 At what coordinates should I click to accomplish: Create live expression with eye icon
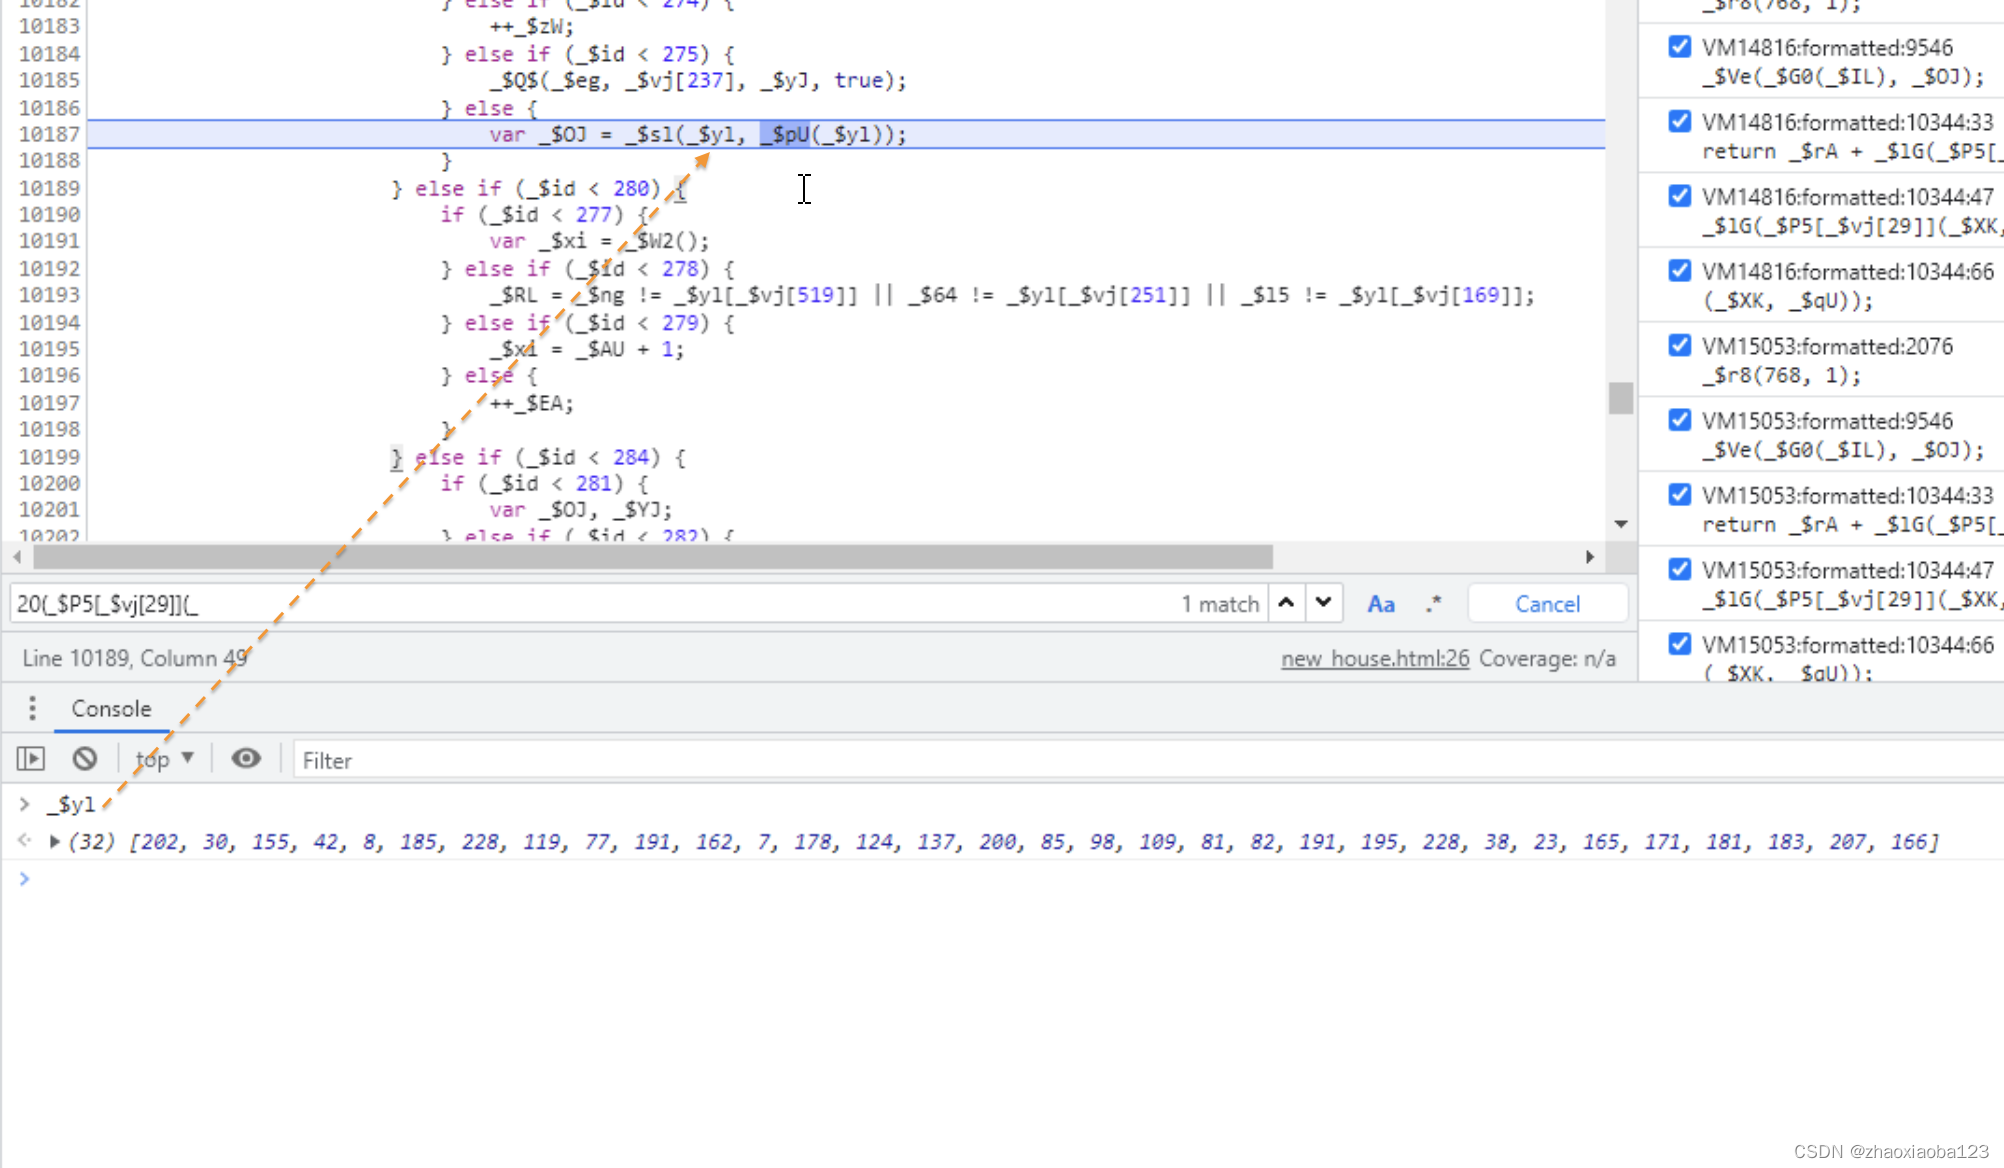coord(246,759)
